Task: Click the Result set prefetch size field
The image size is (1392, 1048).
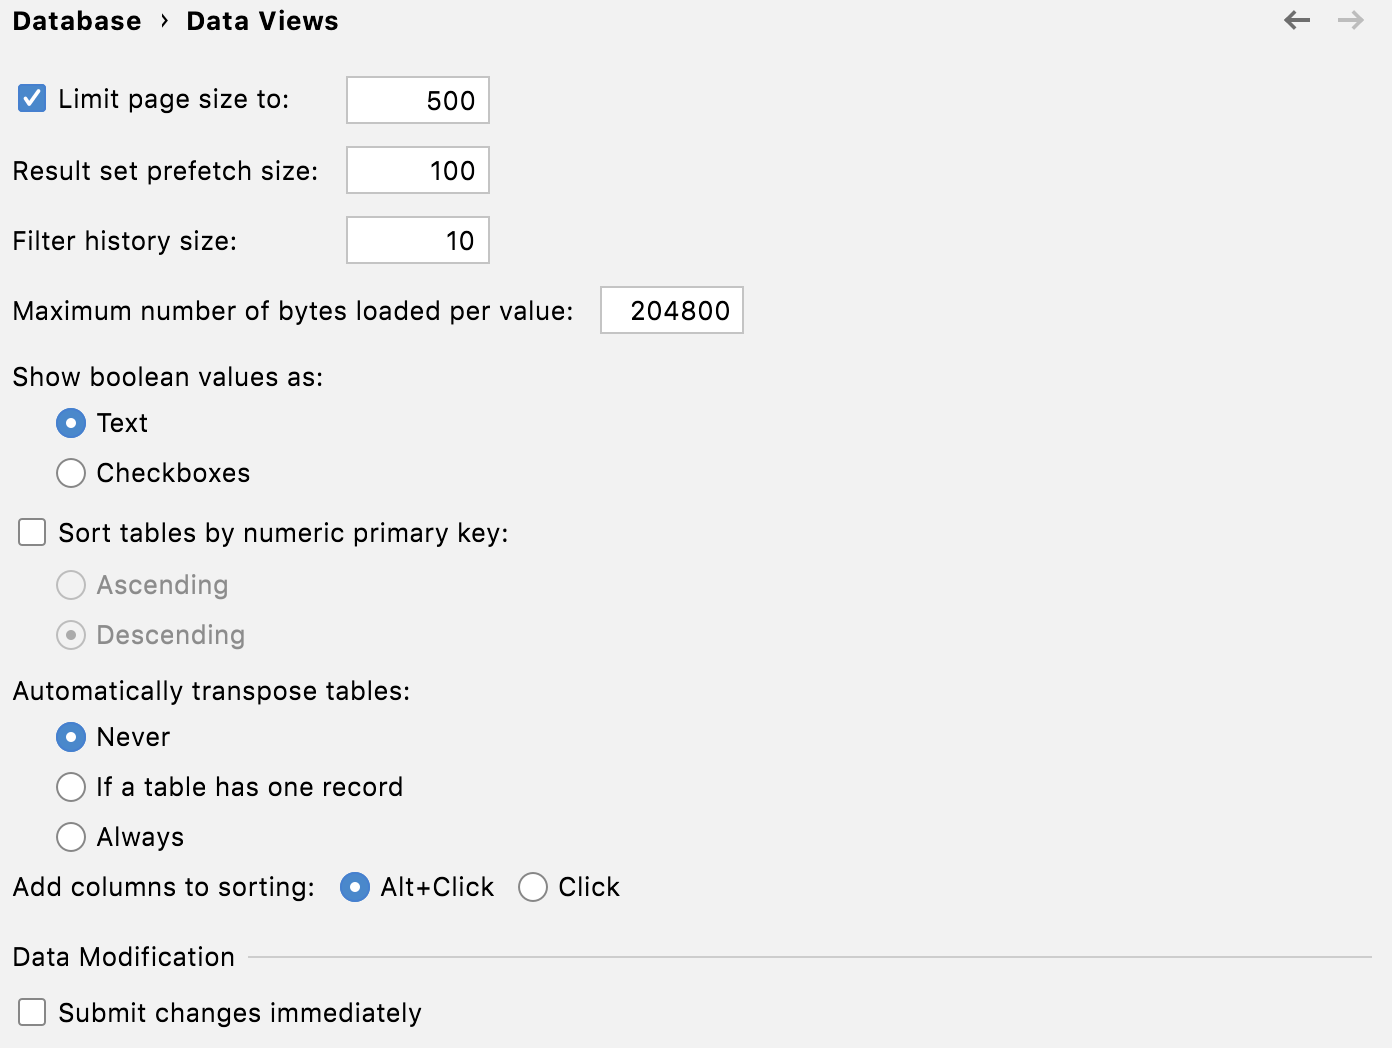Action: click(417, 170)
